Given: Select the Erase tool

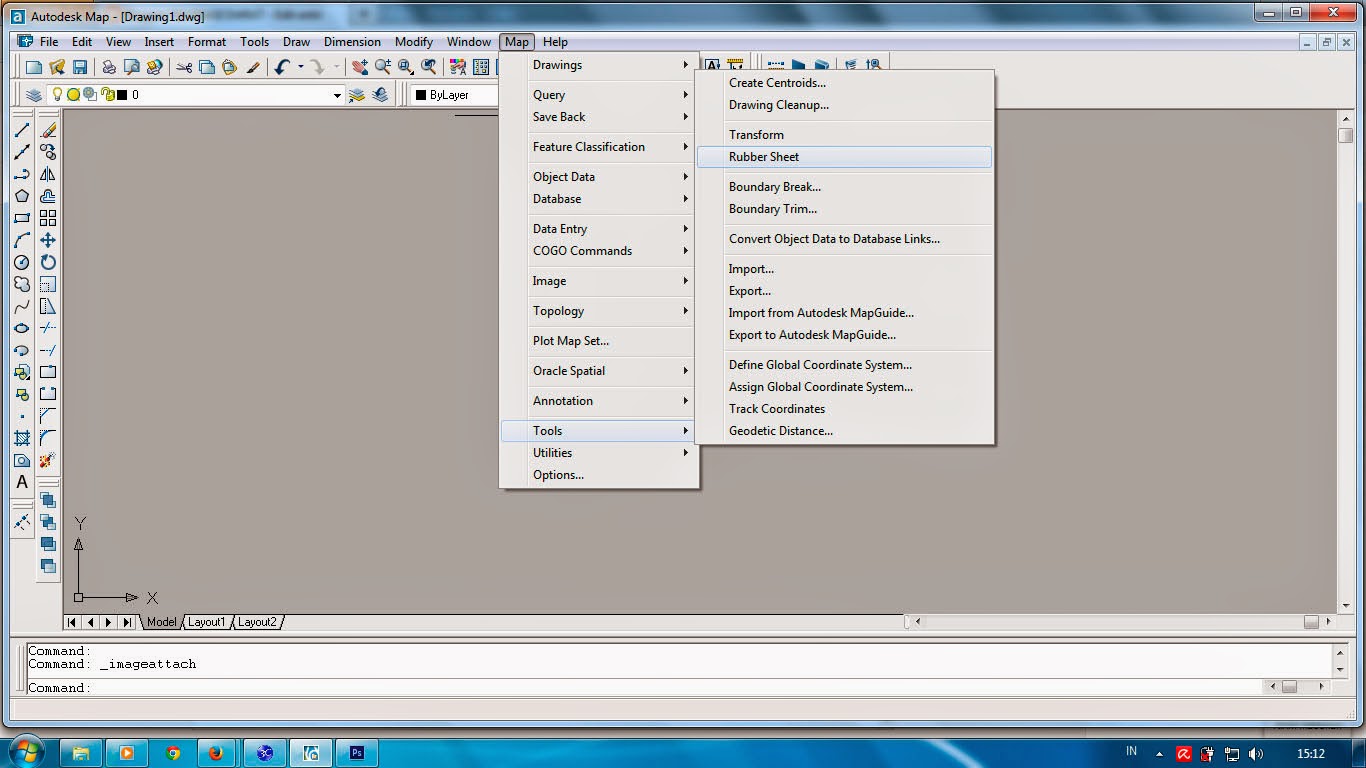Looking at the screenshot, I should point(47,130).
